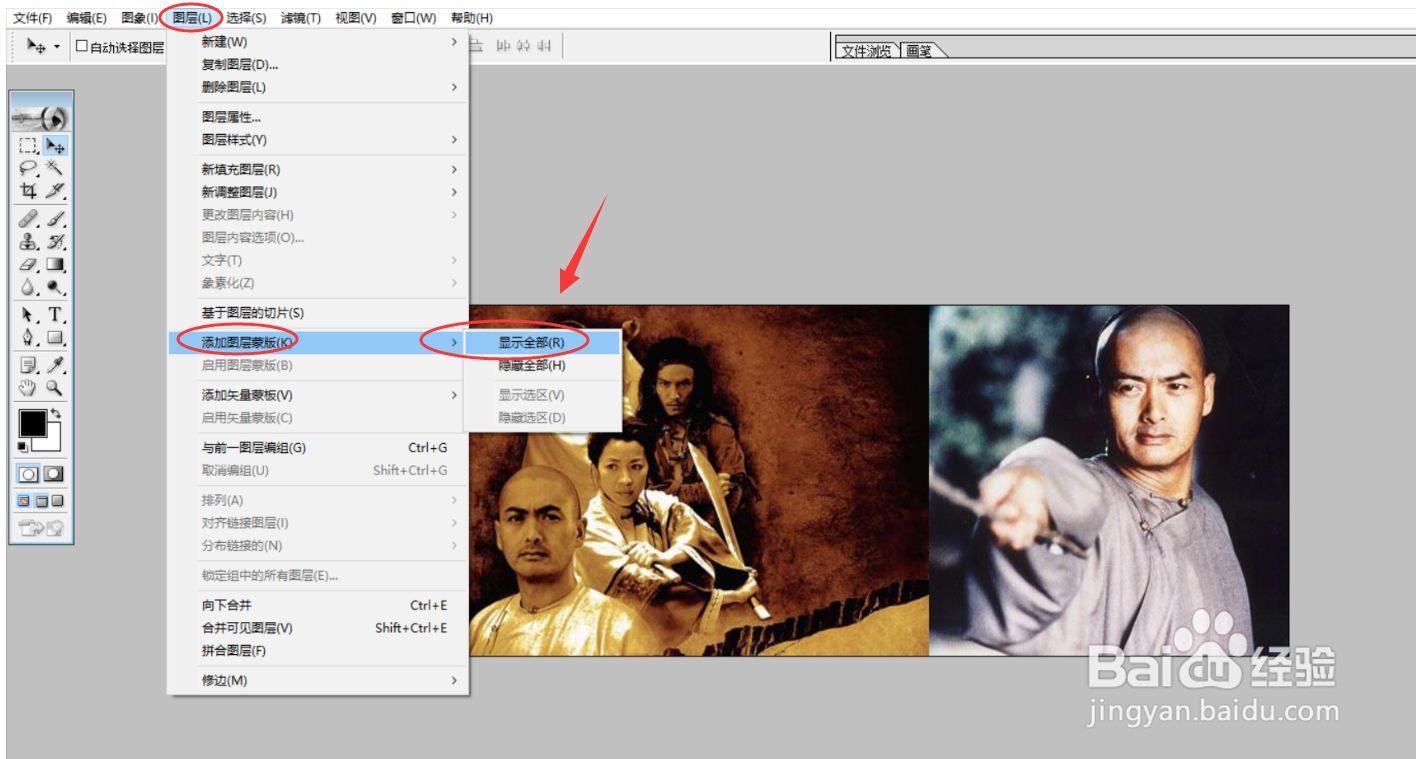
Task: Select the Move tool in toolbox
Action: (x=55, y=146)
